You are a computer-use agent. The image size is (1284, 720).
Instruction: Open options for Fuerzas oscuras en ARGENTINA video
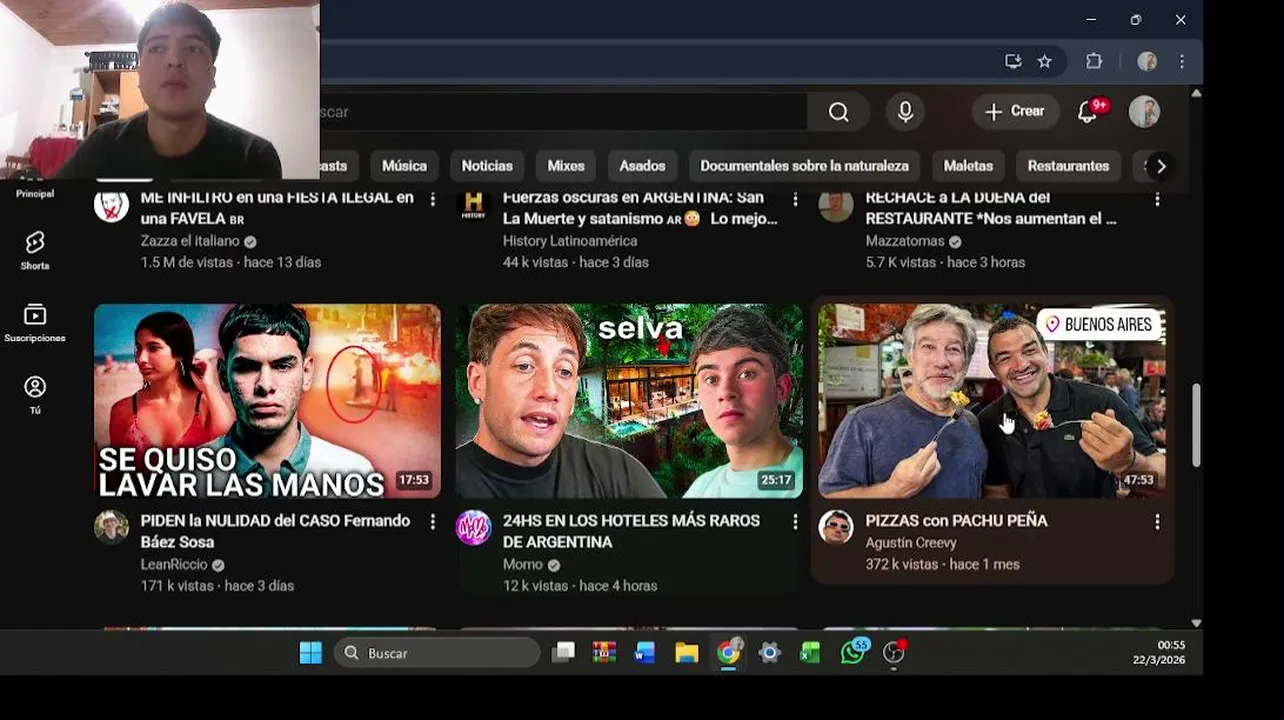click(x=795, y=199)
